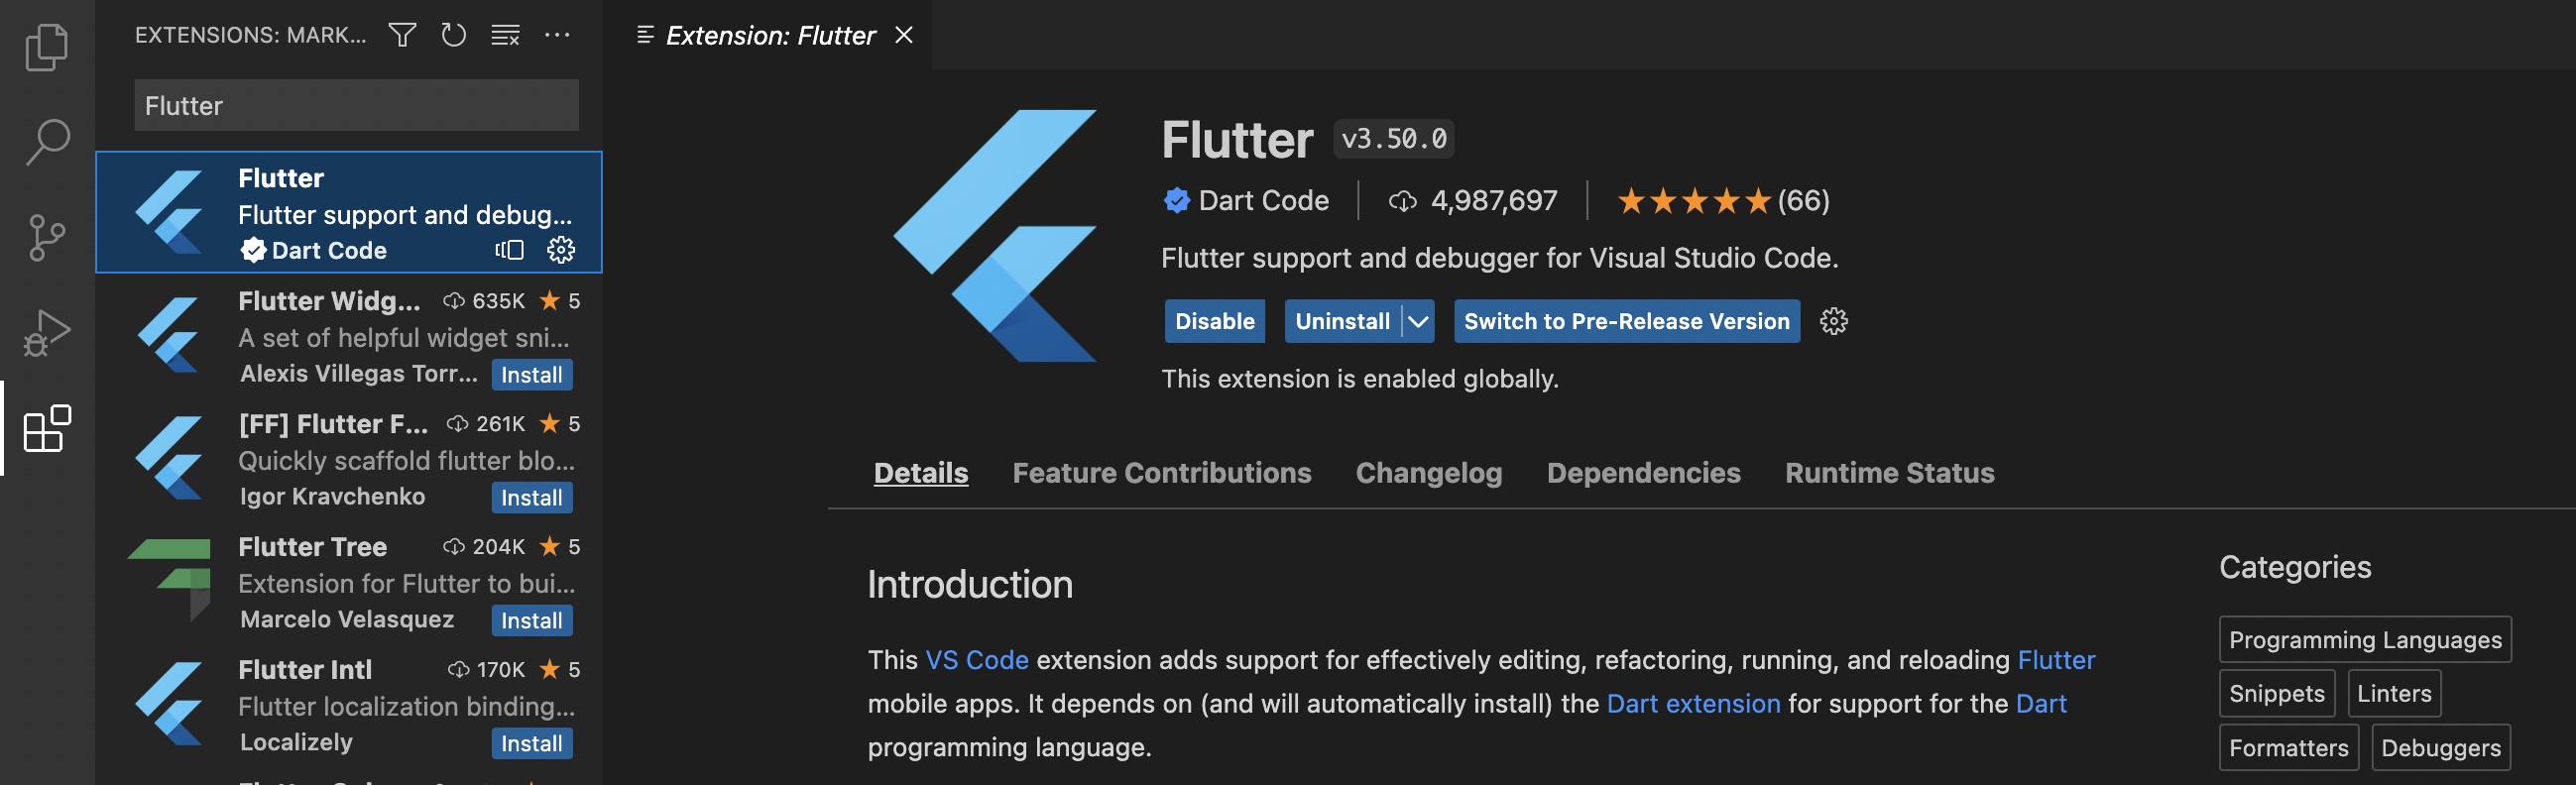The image size is (2576, 785).
Task: Click the large Flutter logo
Action: [995, 235]
